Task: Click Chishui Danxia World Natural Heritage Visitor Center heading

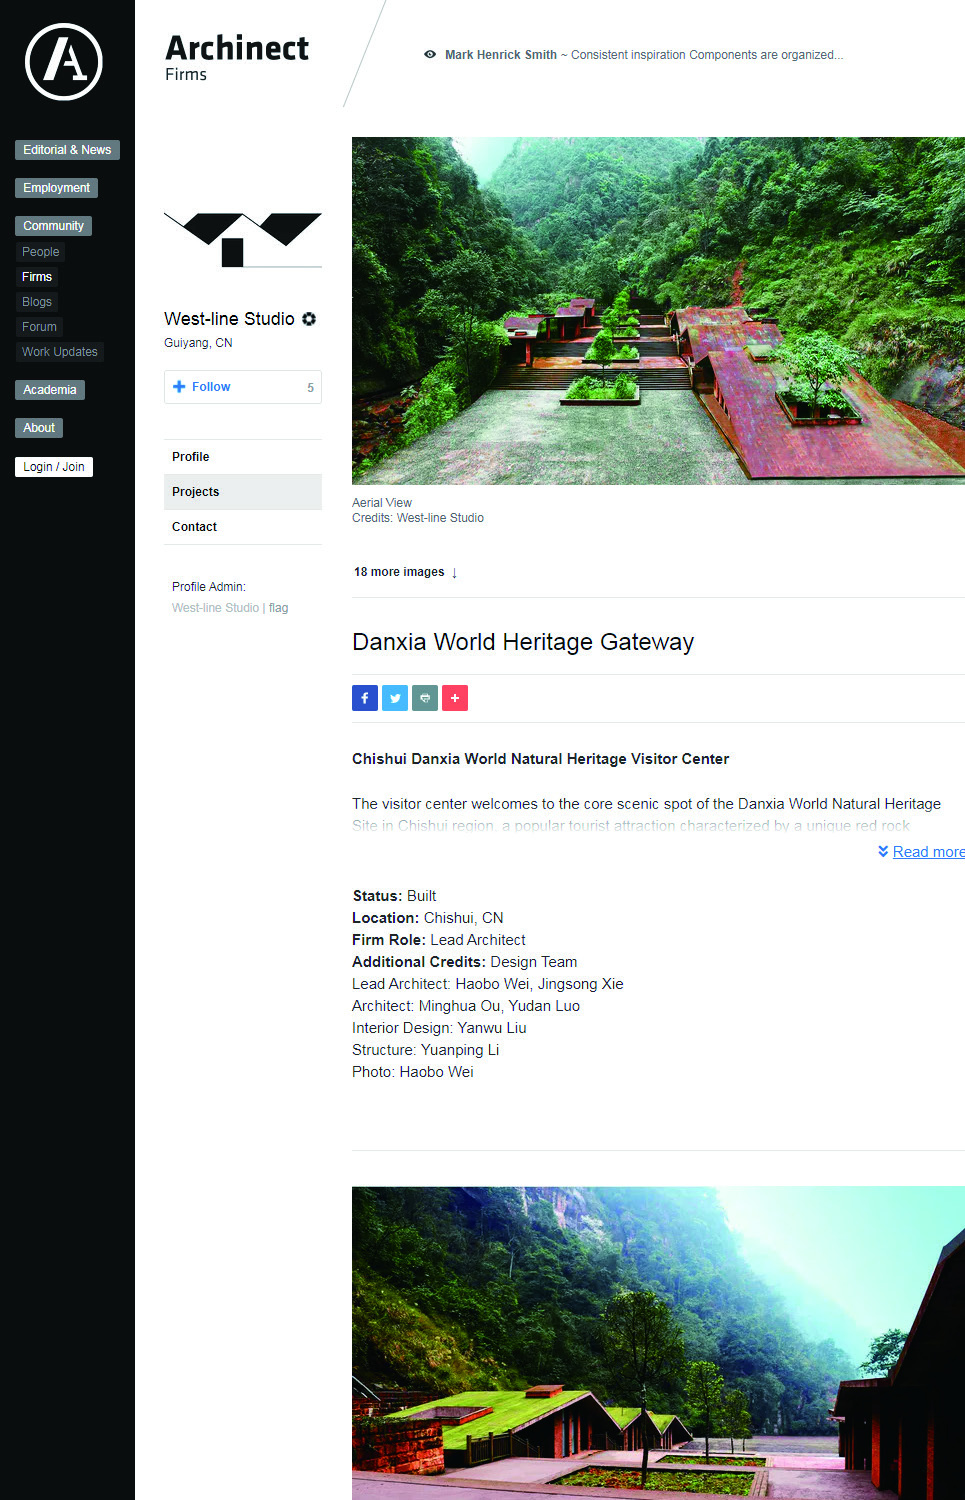Action: tap(540, 759)
